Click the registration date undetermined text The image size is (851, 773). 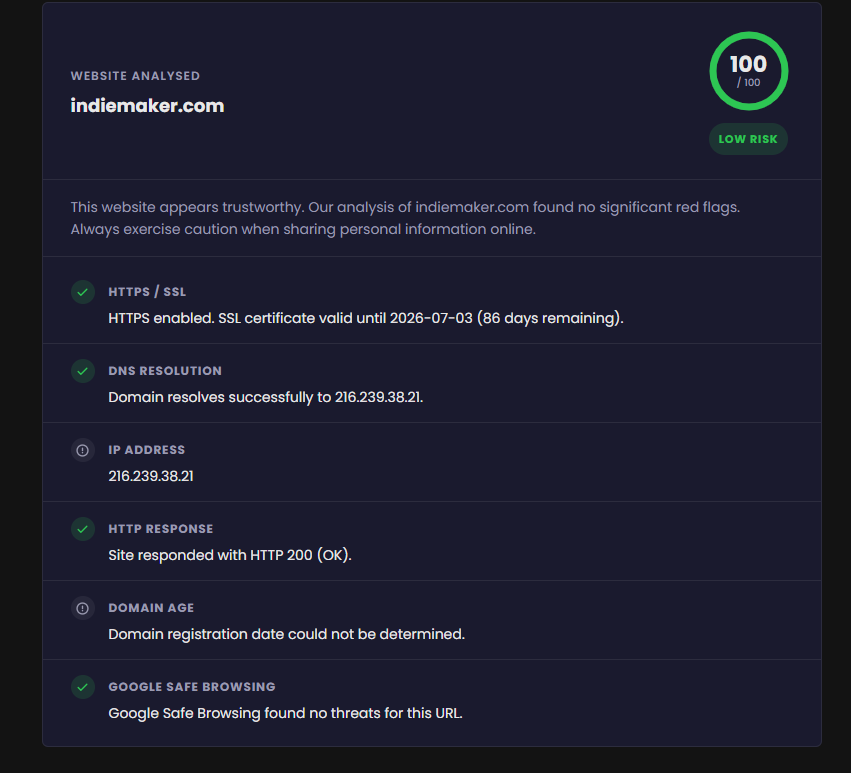click(x=286, y=634)
